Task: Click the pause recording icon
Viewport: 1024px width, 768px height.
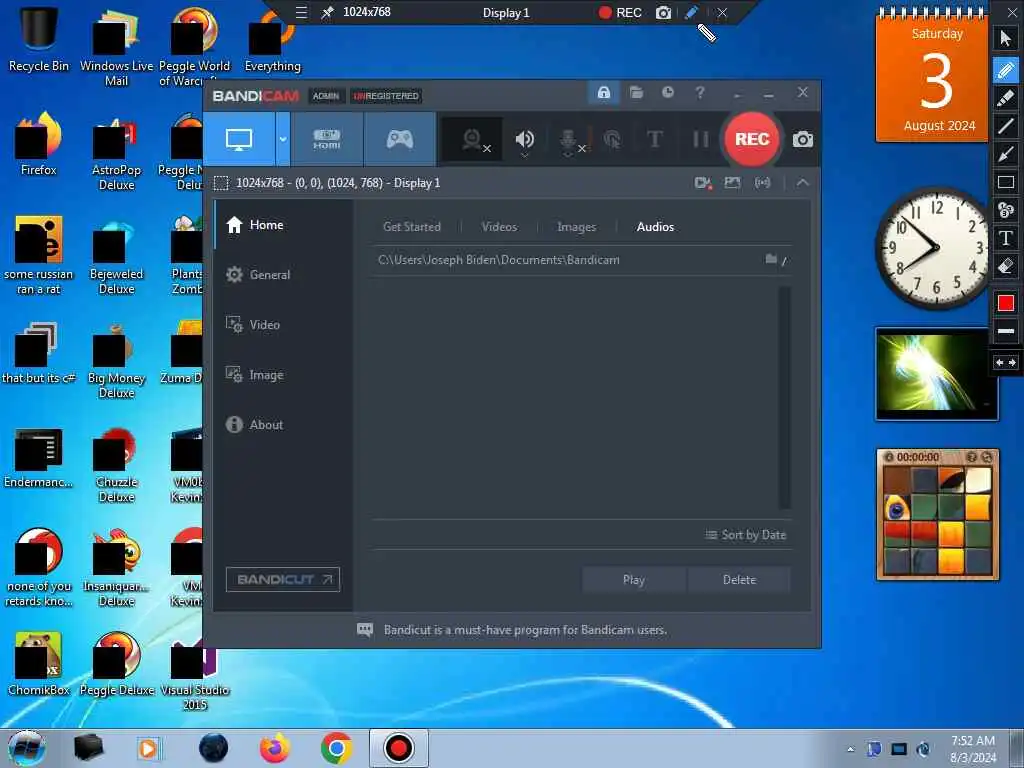Action: [x=700, y=139]
